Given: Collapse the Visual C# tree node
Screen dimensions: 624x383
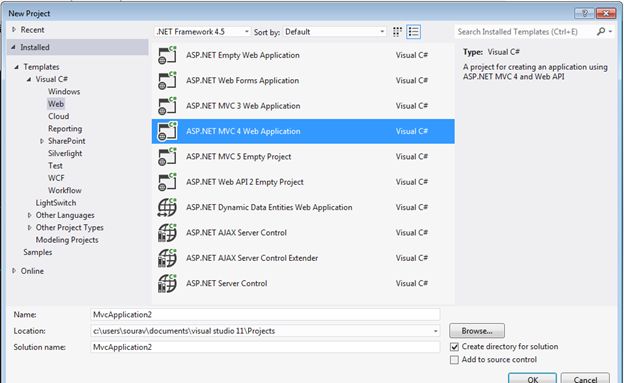Looking at the screenshot, I should pyautogui.click(x=29, y=79).
